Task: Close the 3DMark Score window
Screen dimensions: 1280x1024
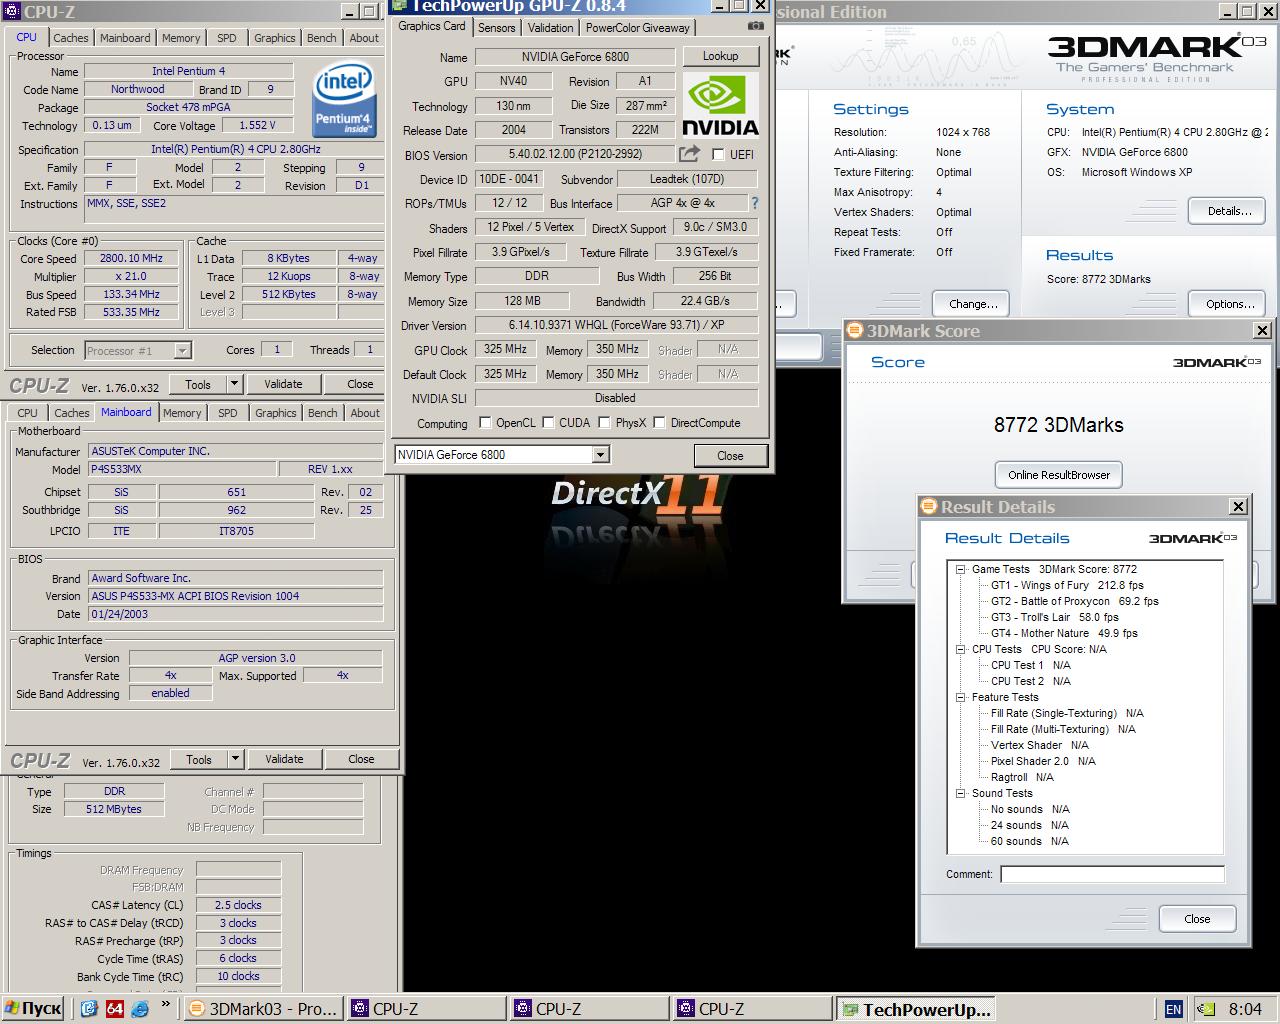Action: click(1262, 331)
